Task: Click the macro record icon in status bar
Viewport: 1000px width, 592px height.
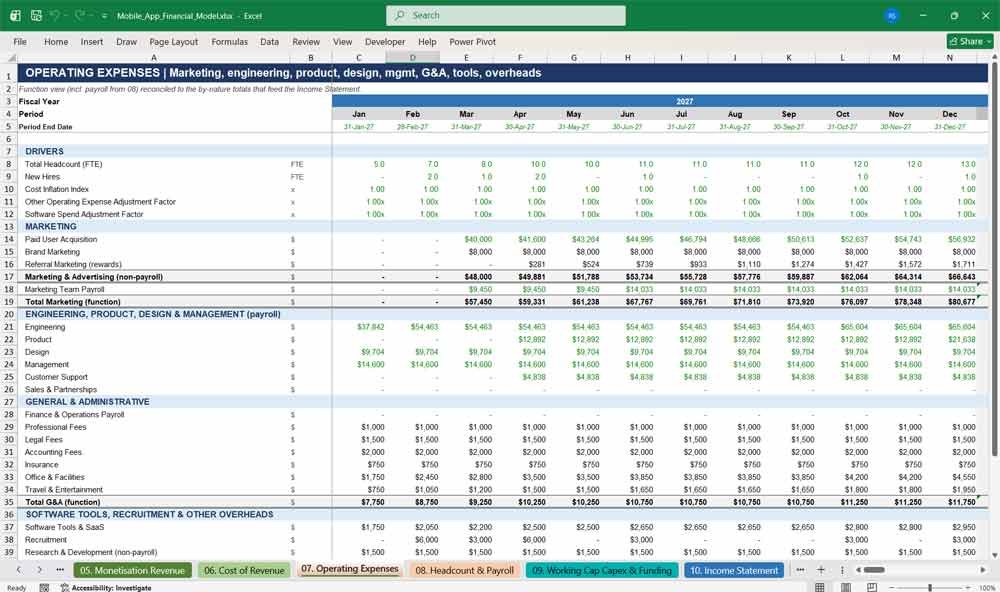Action: [44, 588]
